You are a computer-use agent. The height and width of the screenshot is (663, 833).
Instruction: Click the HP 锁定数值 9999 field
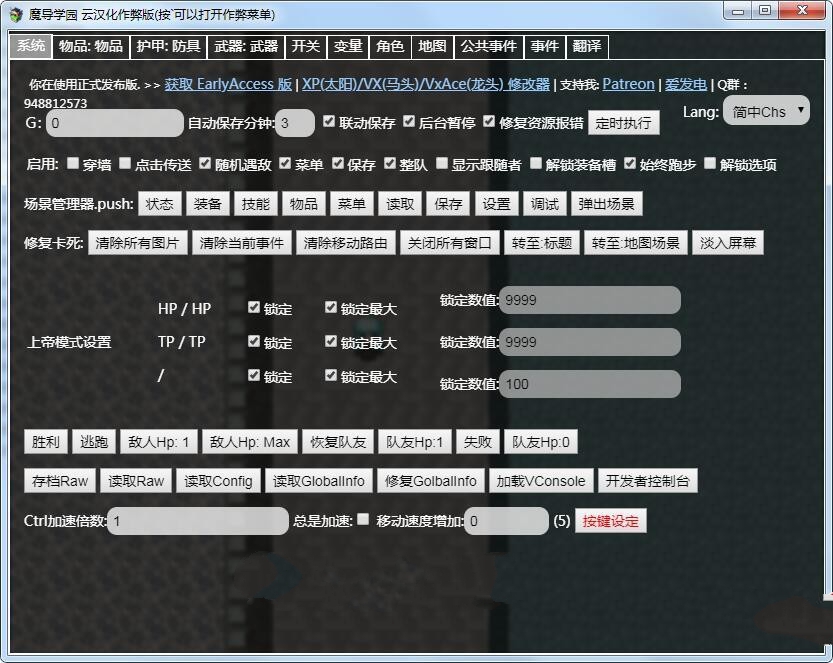click(x=589, y=300)
